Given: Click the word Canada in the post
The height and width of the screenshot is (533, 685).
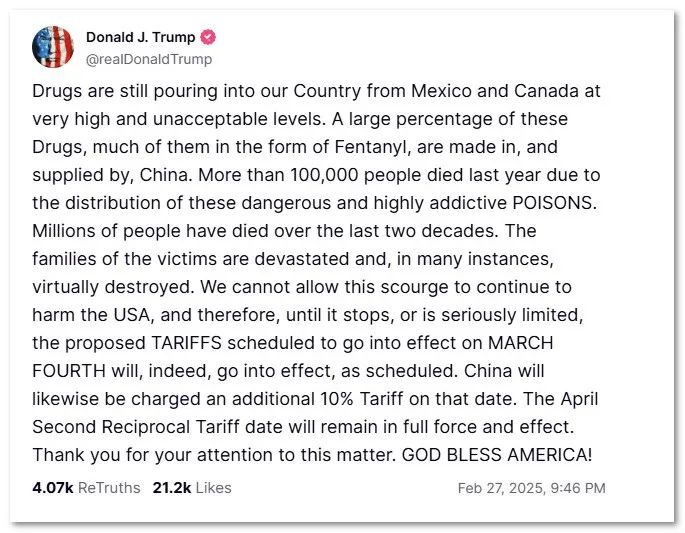Looking at the screenshot, I should point(547,91).
